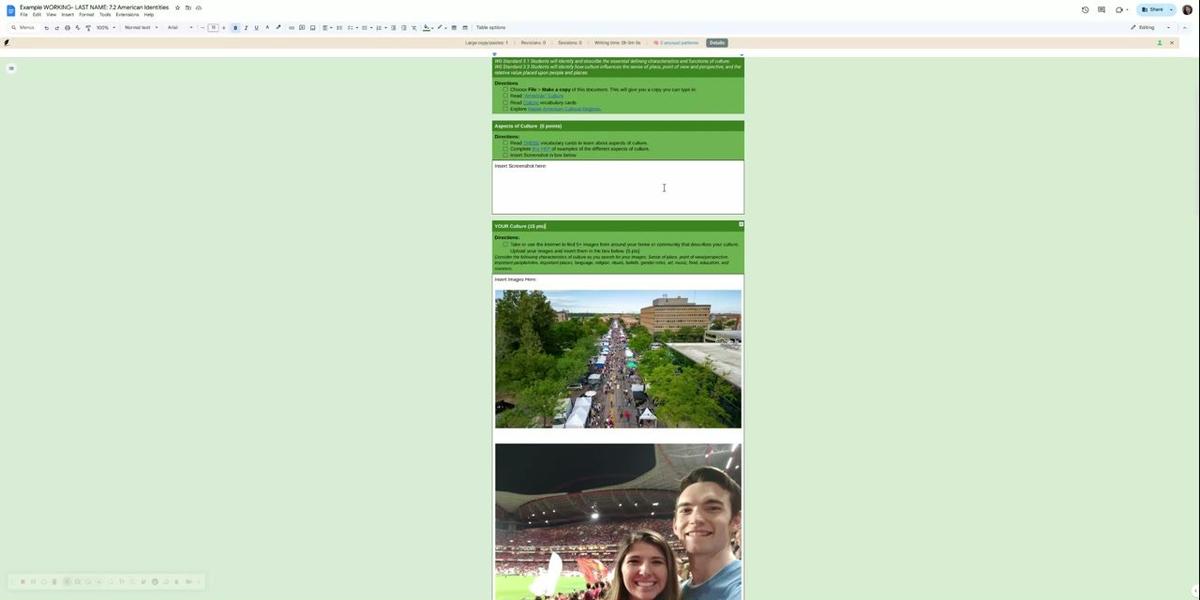Check the 'Explore Native American Cultural Regions' checkbox

pos(506,108)
